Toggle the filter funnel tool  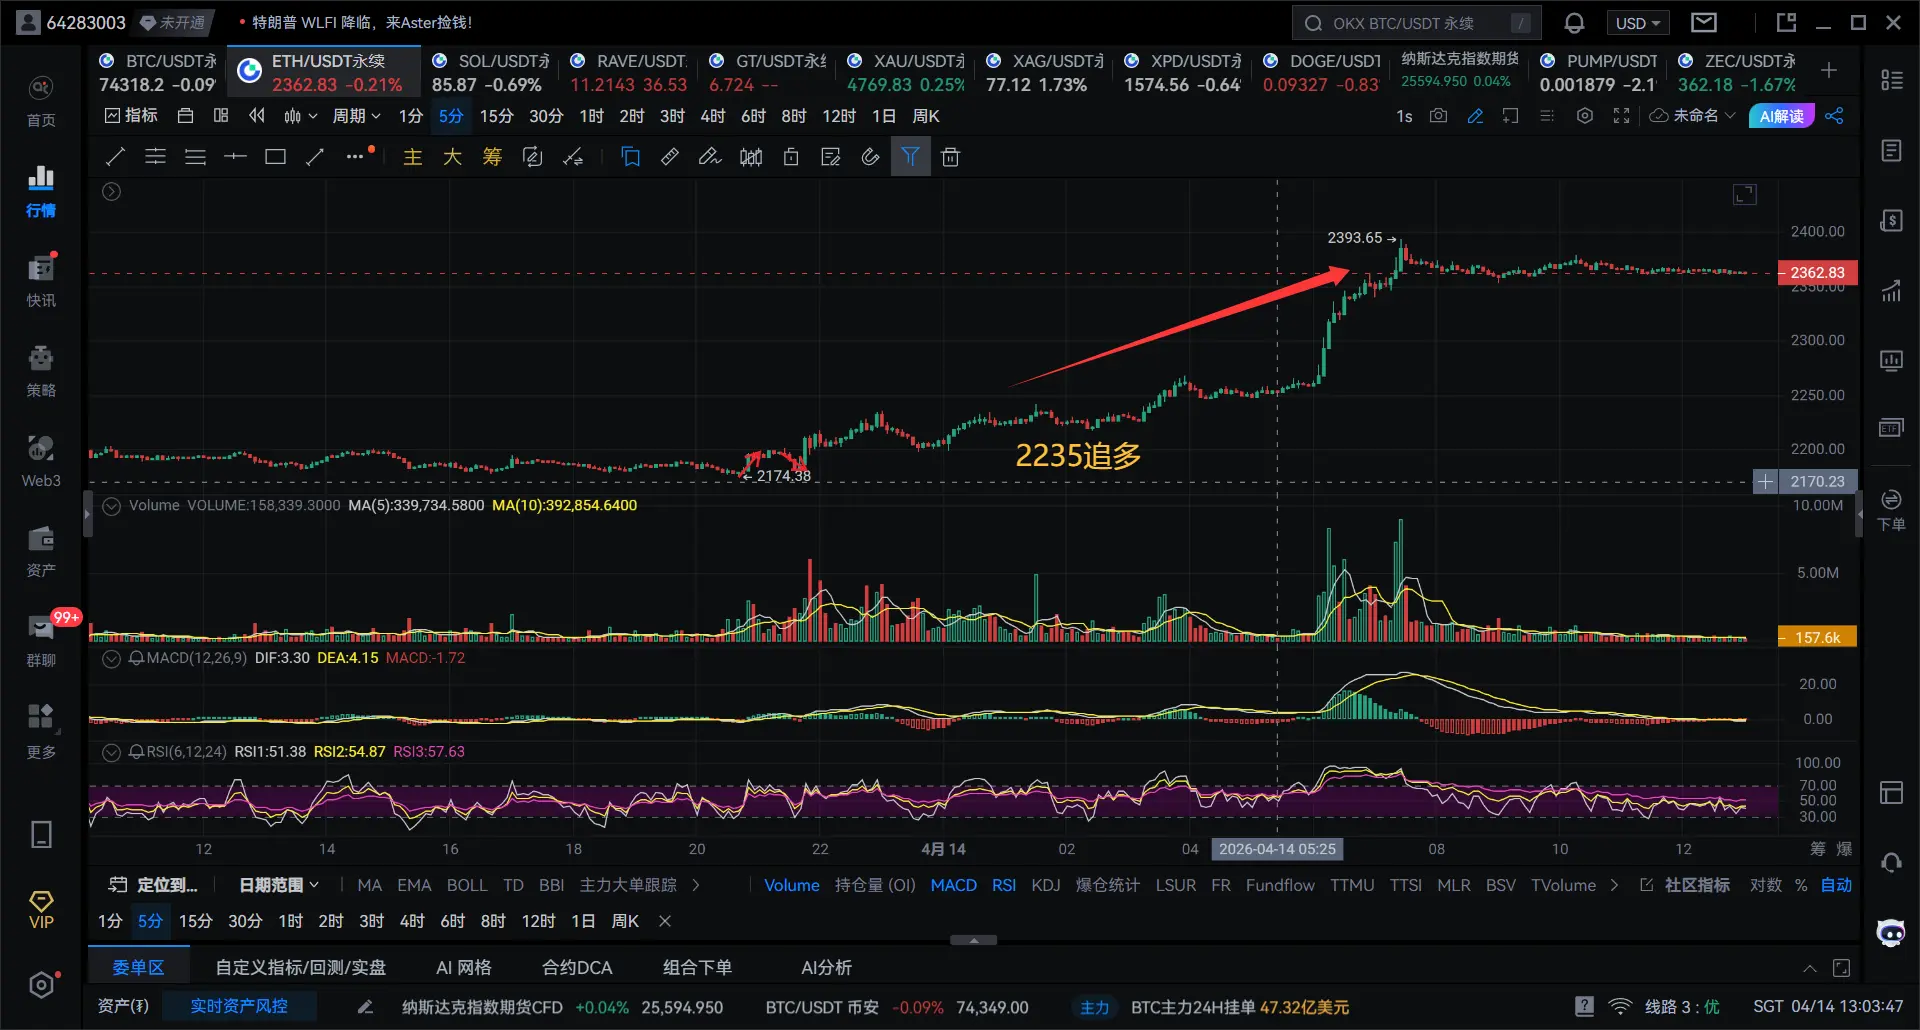910,157
